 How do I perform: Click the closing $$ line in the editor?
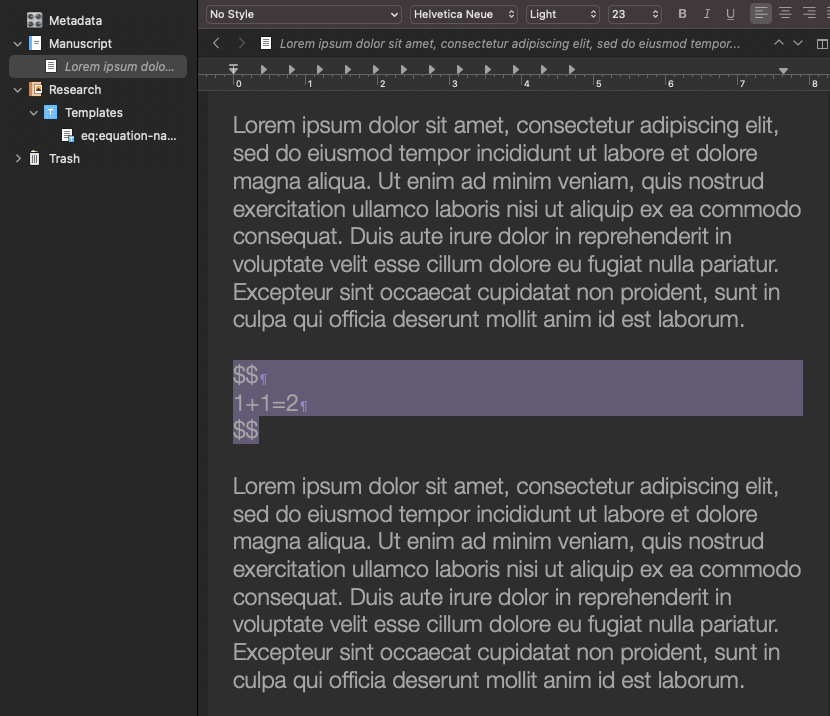246,430
